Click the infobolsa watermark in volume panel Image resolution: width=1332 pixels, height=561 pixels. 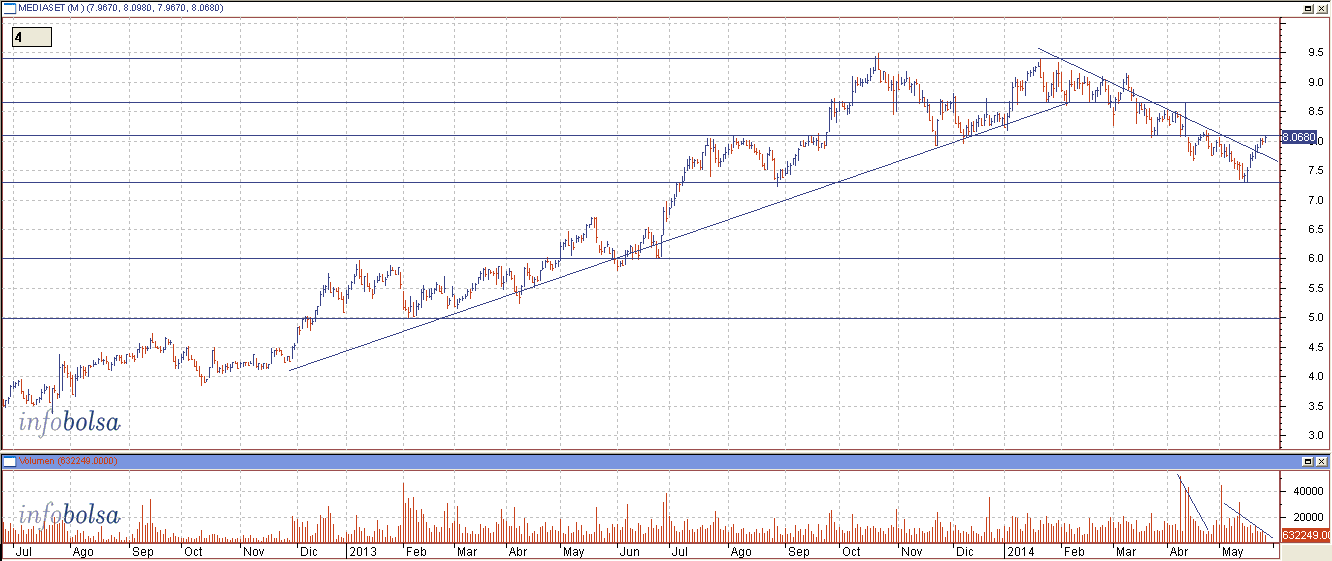tap(68, 516)
